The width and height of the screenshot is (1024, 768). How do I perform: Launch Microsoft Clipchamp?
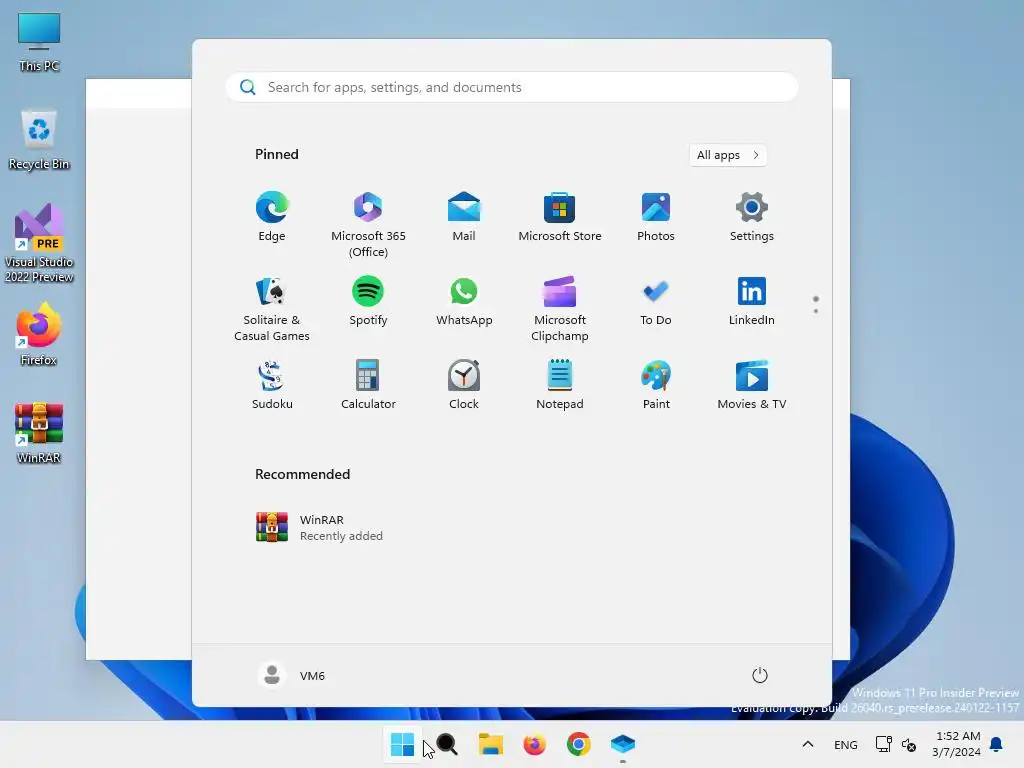point(560,308)
